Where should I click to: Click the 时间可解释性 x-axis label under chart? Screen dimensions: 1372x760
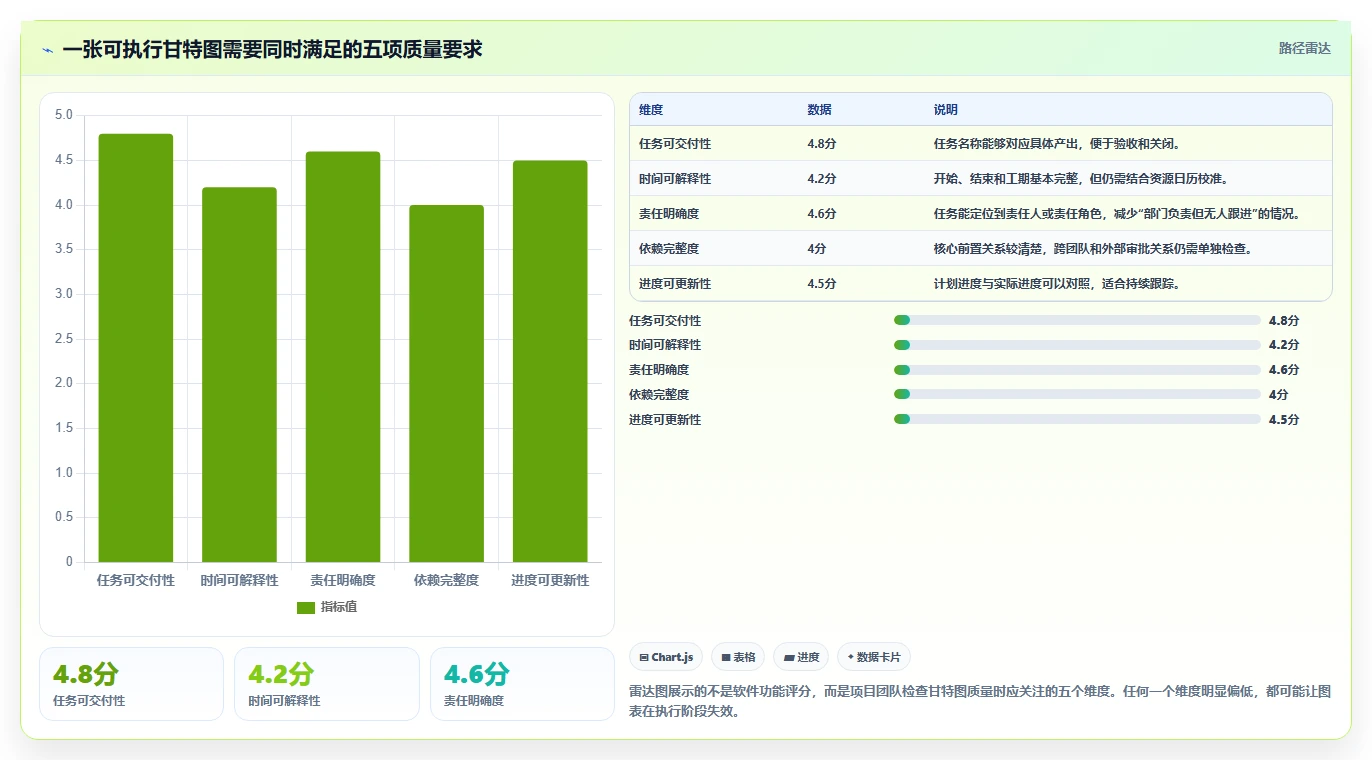[x=239, y=580]
